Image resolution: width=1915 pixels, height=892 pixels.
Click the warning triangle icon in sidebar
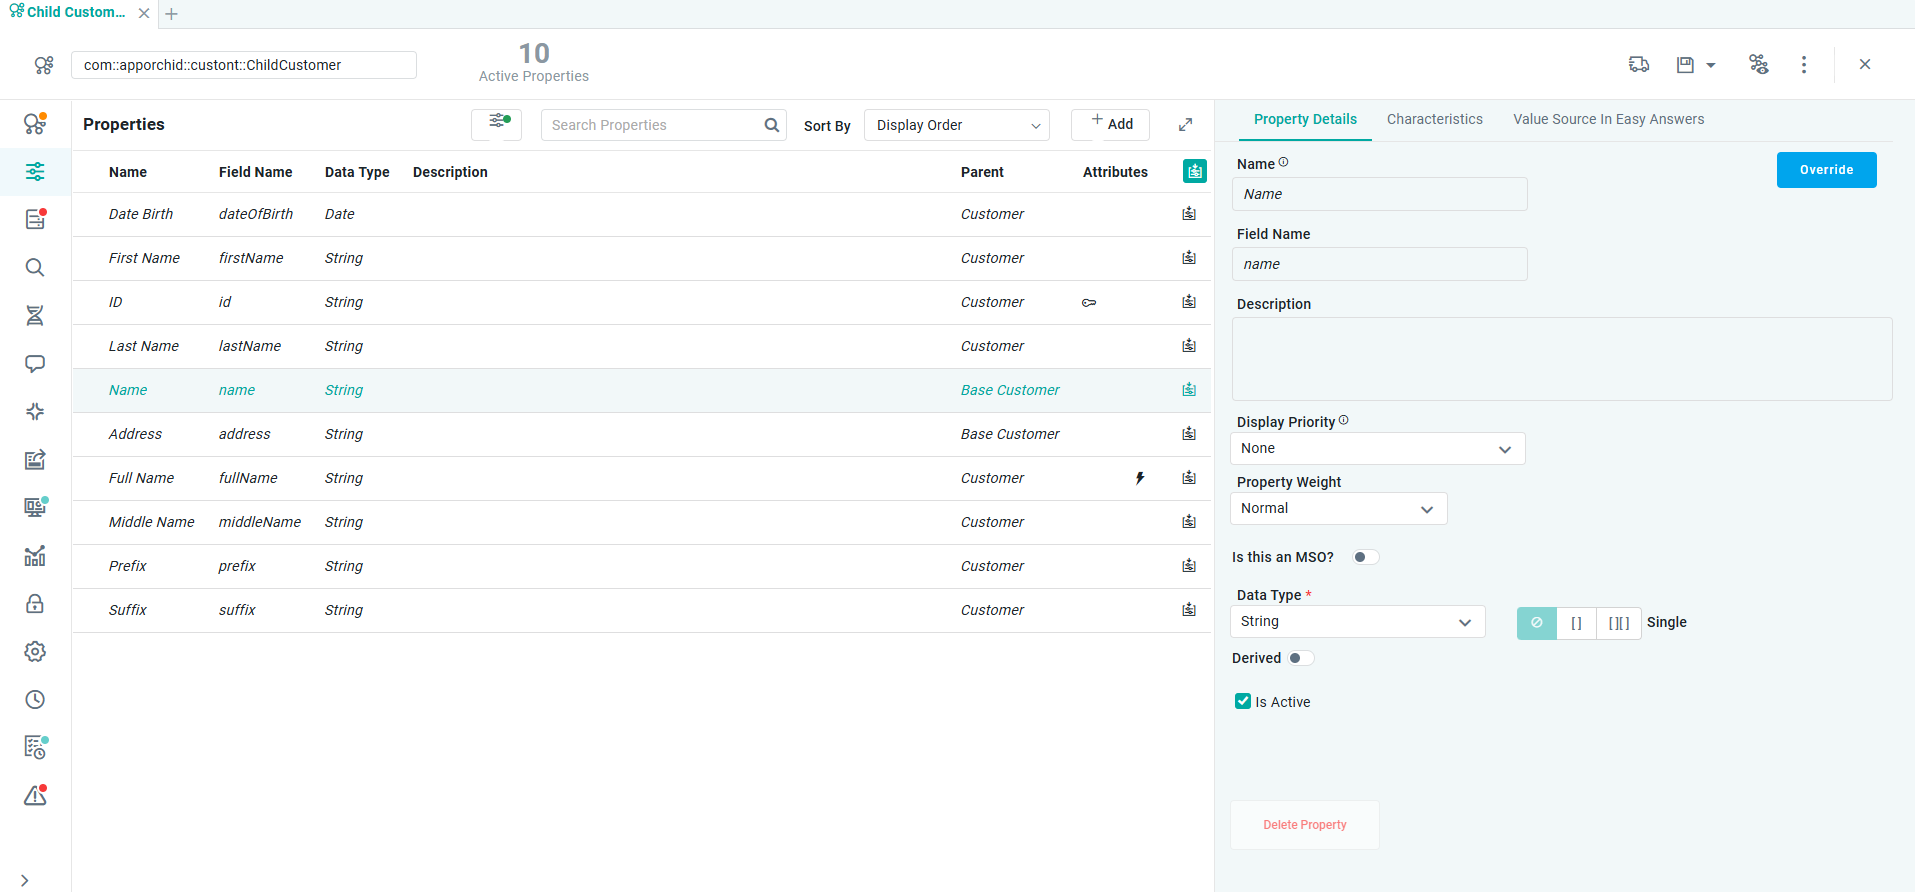point(35,796)
